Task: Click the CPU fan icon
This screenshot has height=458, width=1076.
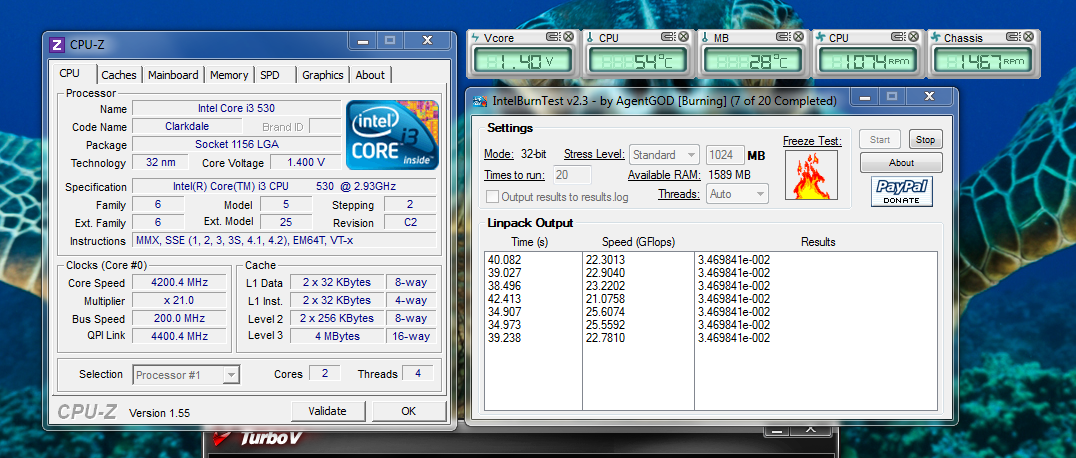Action: point(821,38)
